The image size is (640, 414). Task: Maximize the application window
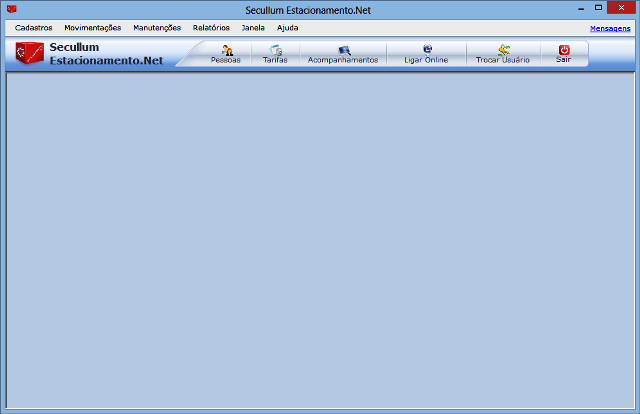coord(598,8)
